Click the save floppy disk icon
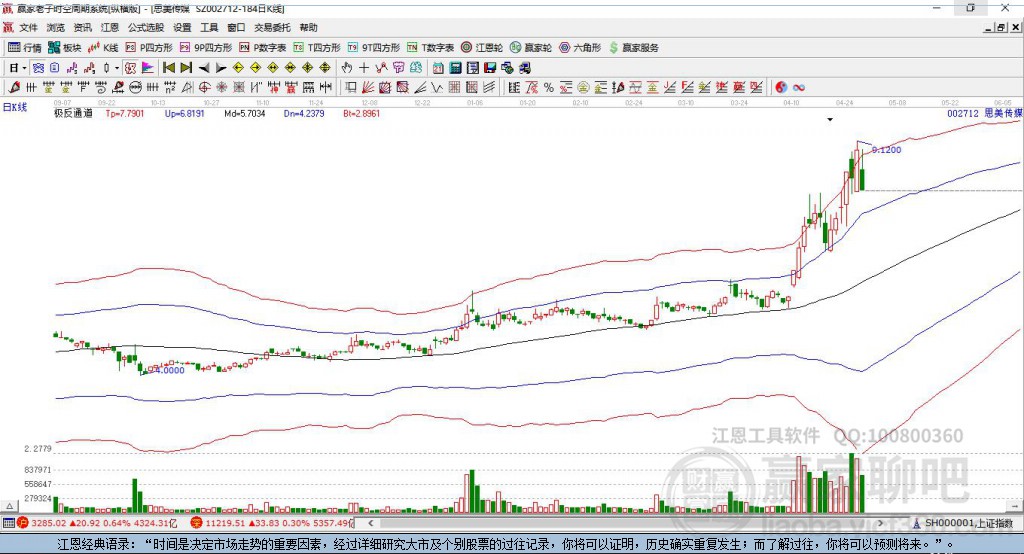This screenshot has height=554, width=1024. tap(490, 68)
